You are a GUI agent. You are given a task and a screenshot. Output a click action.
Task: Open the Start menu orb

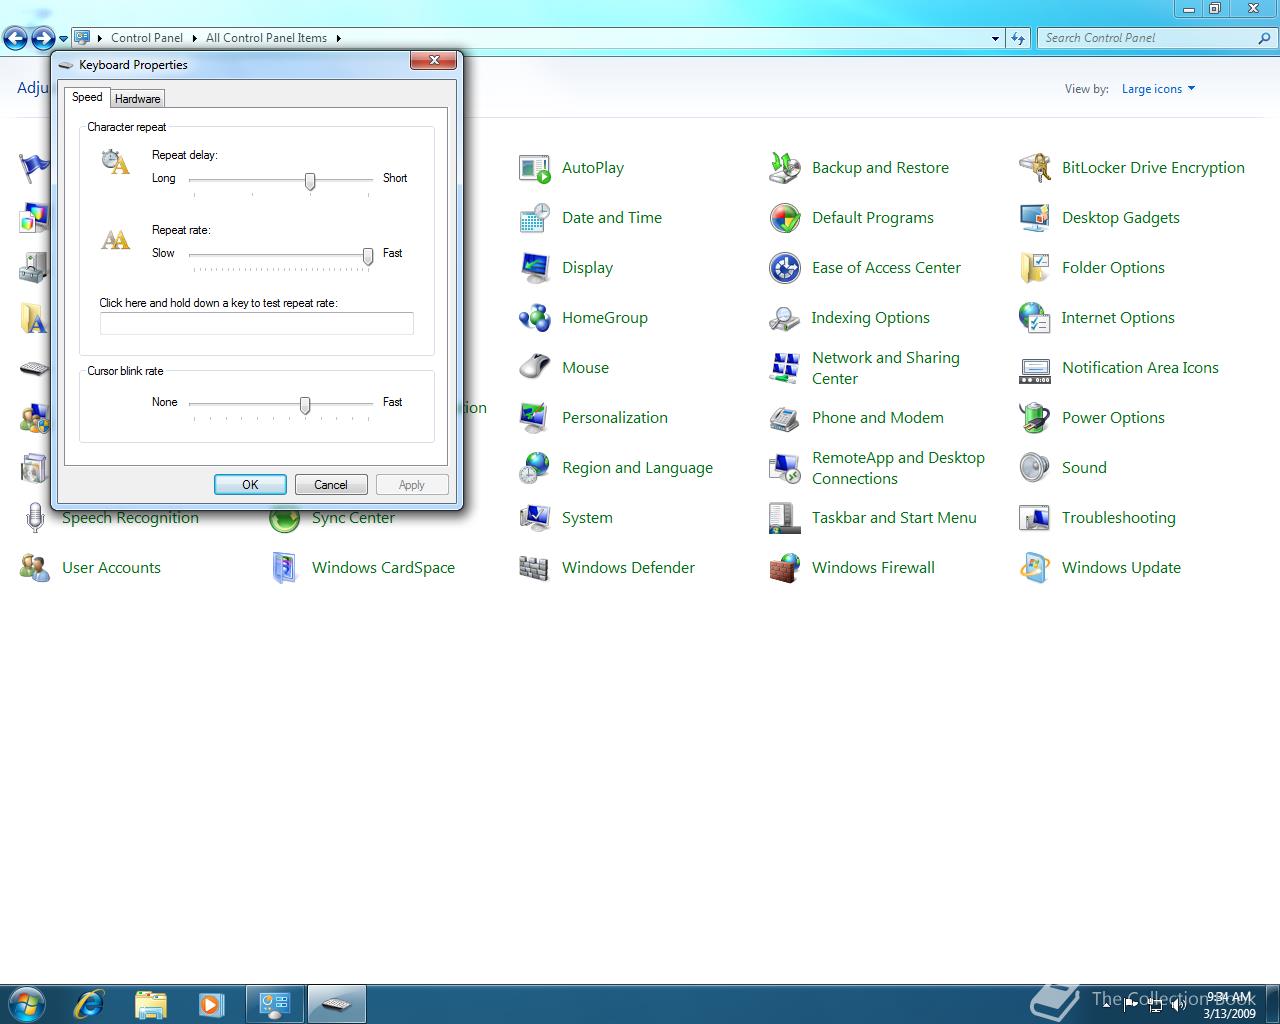click(x=26, y=1003)
